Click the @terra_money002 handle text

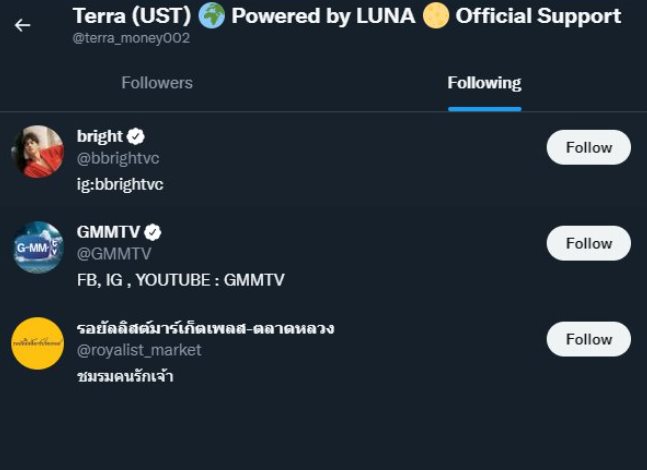(130, 38)
